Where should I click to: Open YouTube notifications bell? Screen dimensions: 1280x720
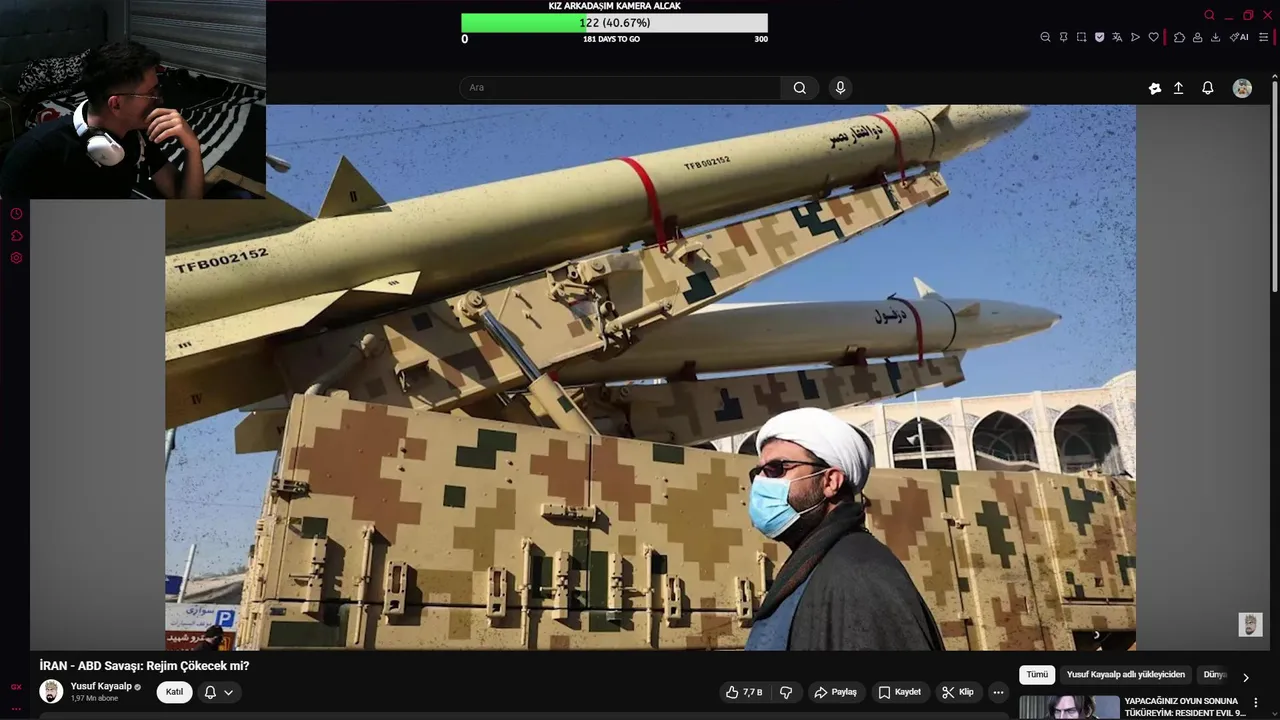coord(1208,88)
